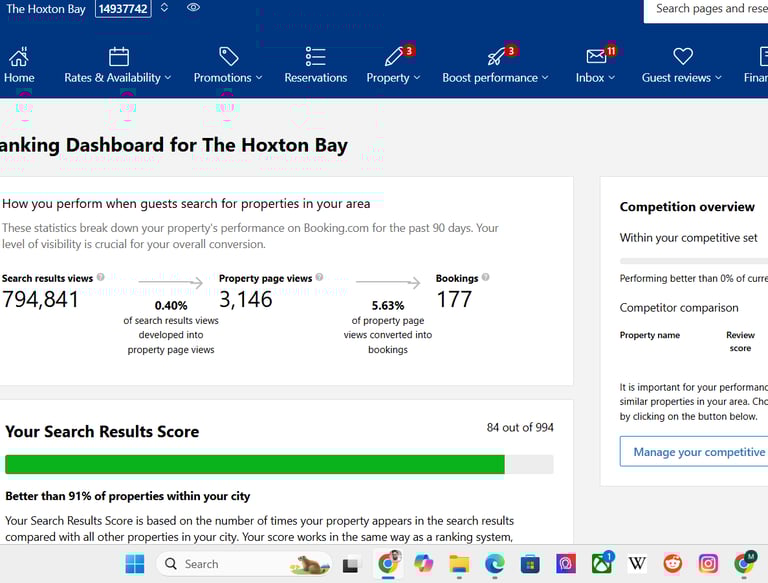Screen dimensions: 768x583
Task: Click info icon next to Bookings
Action: coord(485,277)
